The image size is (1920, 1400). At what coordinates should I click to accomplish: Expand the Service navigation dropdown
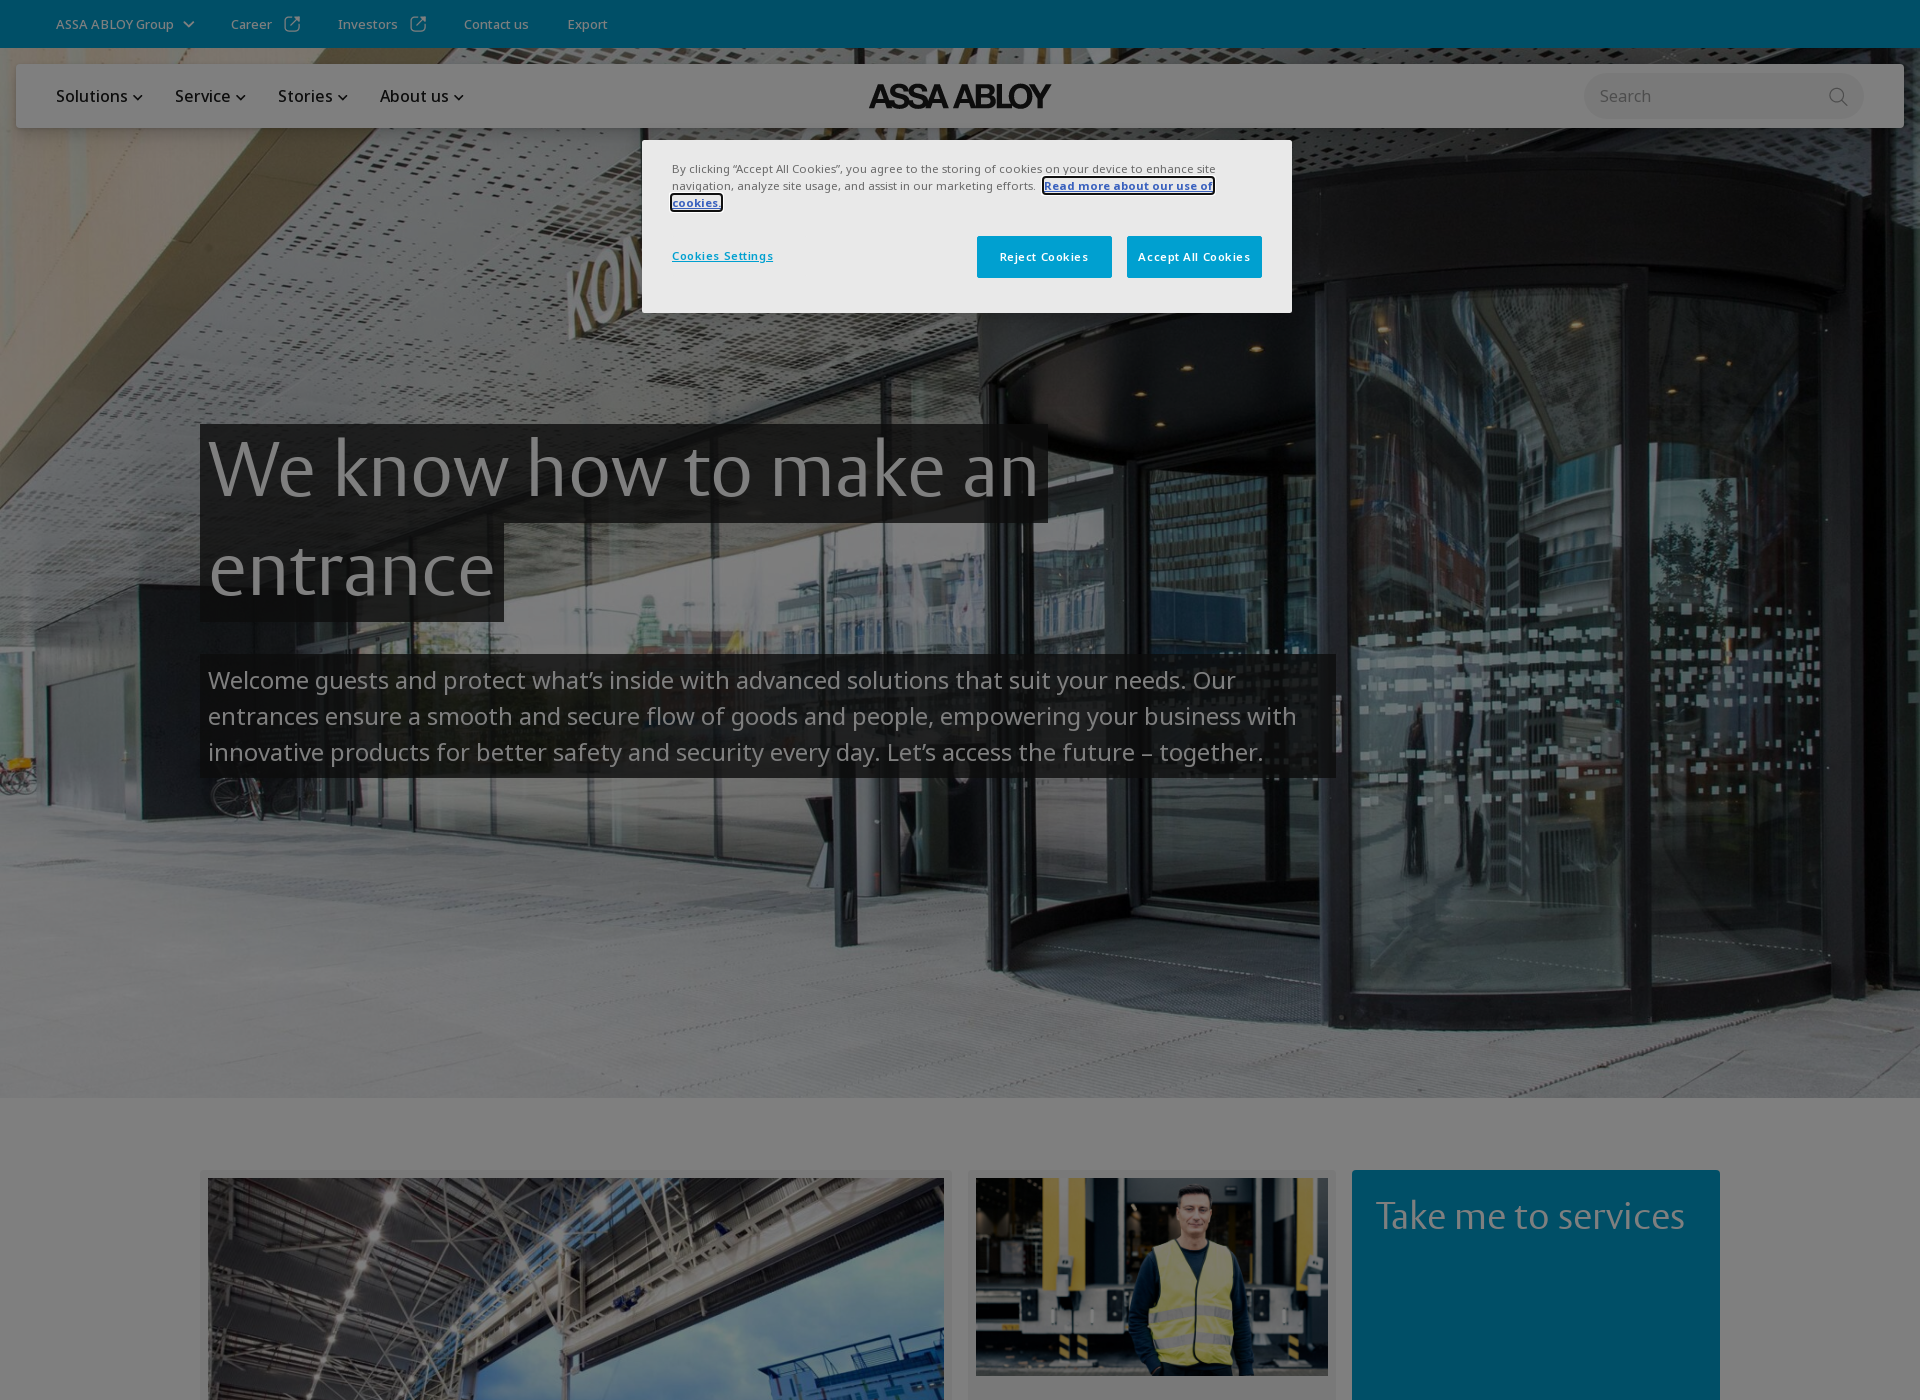[209, 95]
